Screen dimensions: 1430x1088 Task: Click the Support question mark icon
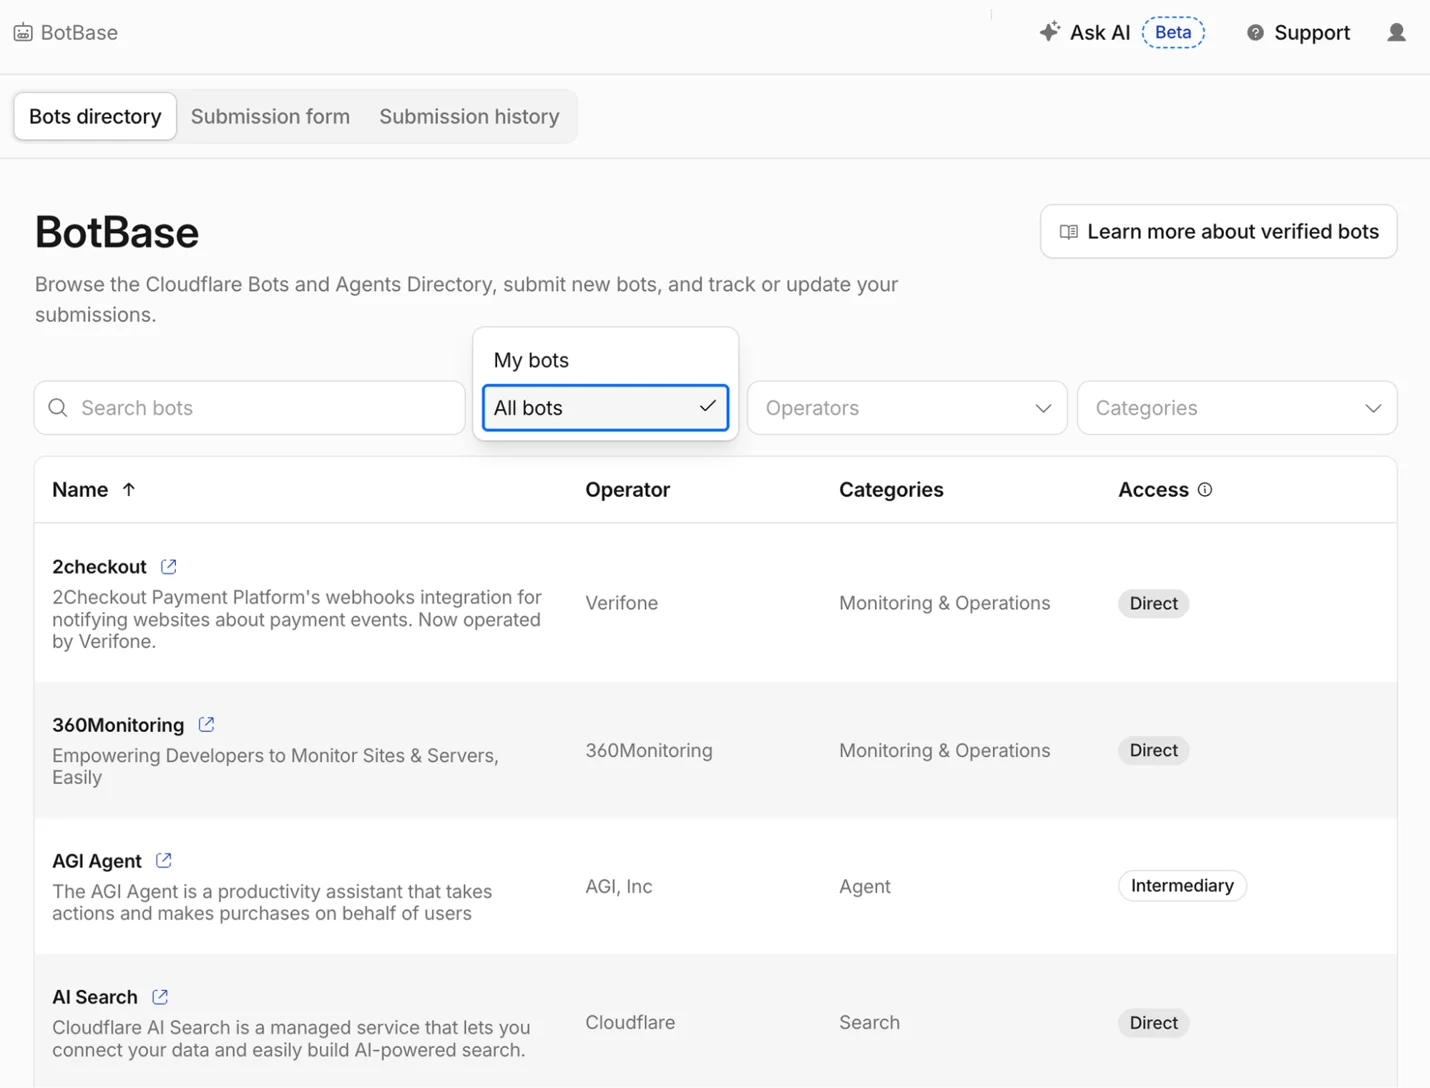click(1255, 33)
